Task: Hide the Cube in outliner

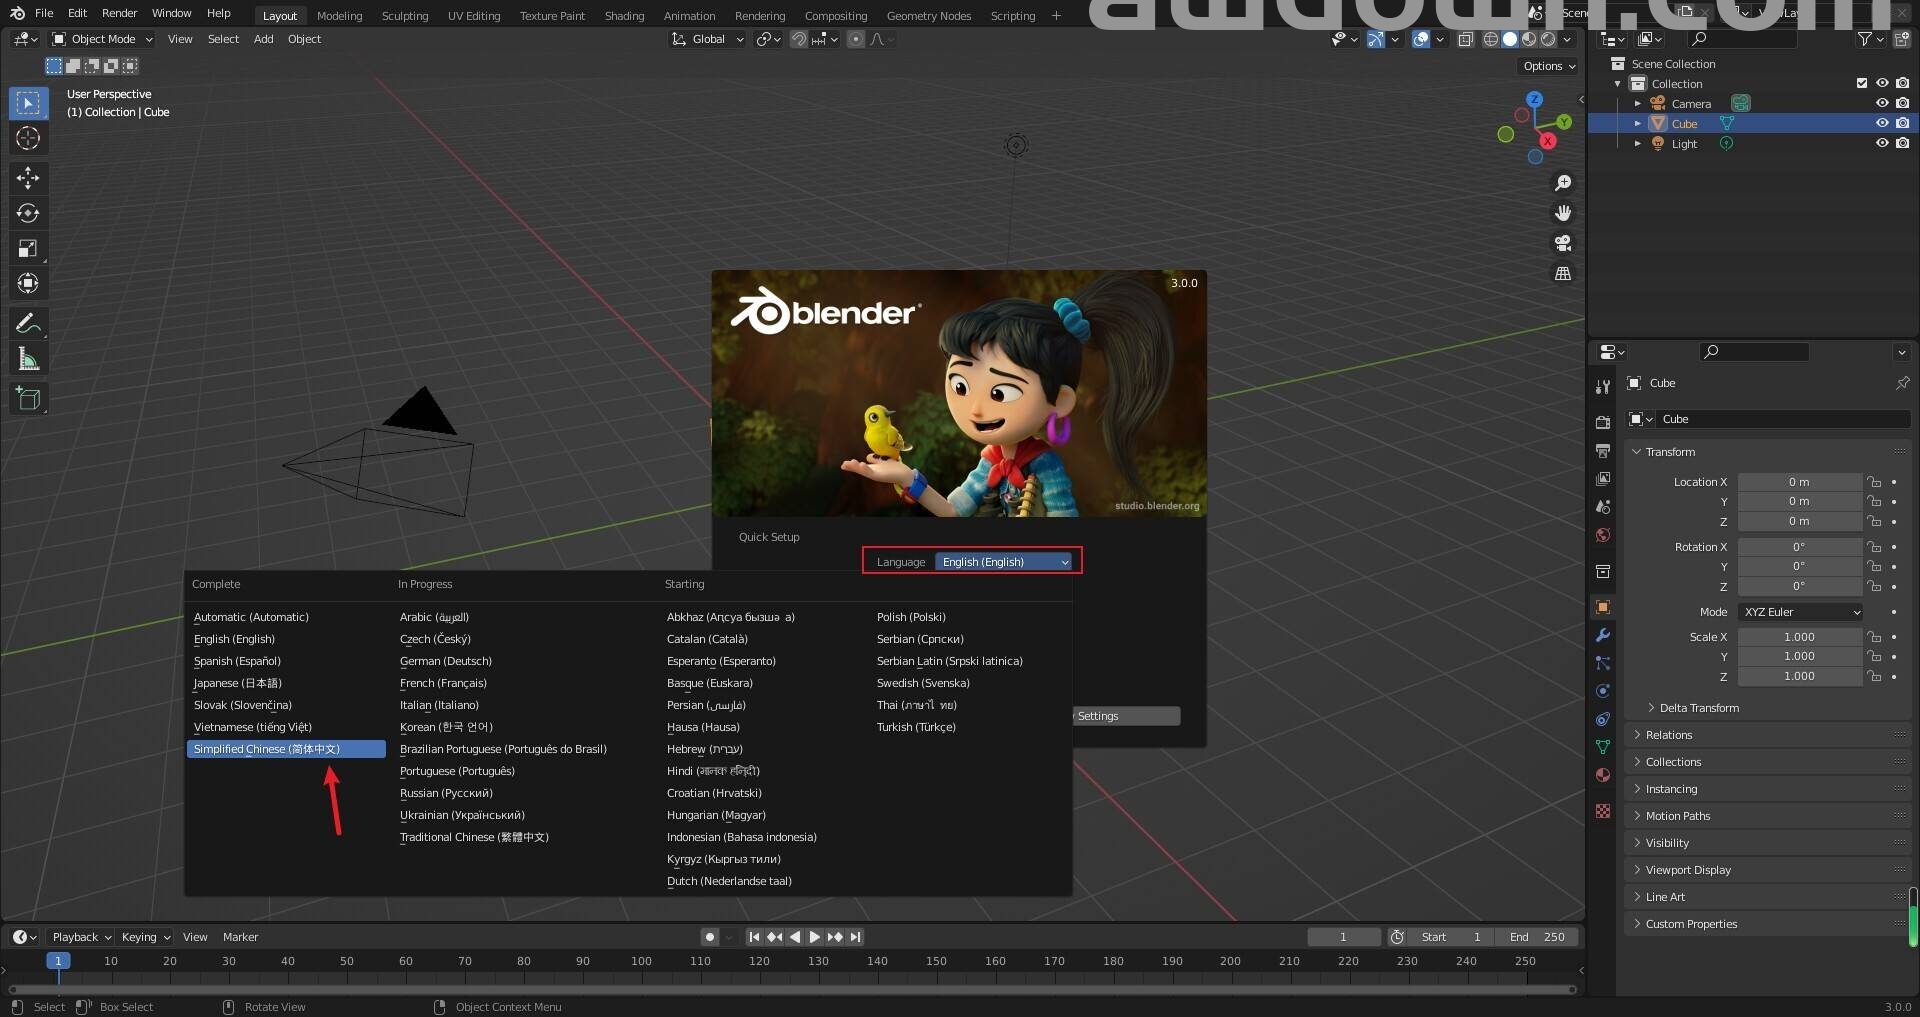Action: (x=1881, y=123)
